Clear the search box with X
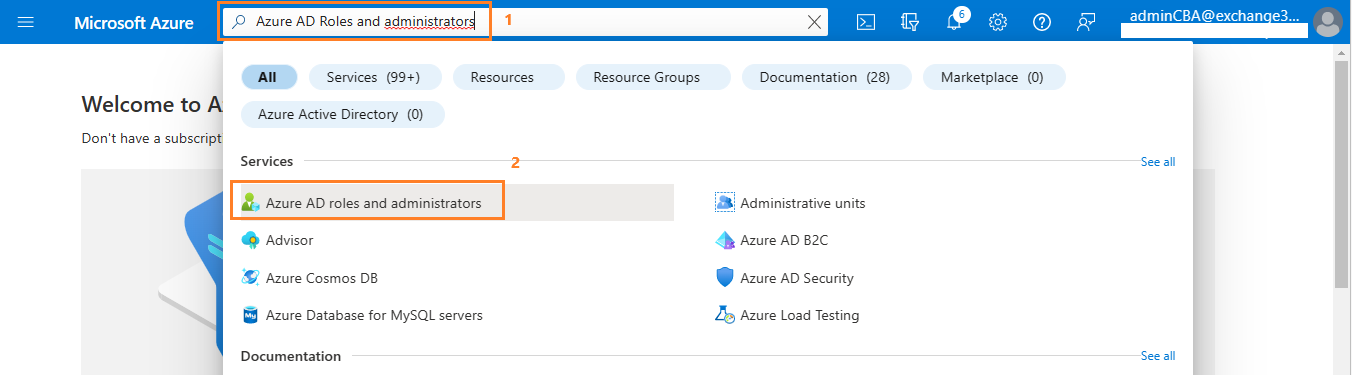This screenshot has height=375, width=1352. coord(815,22)
